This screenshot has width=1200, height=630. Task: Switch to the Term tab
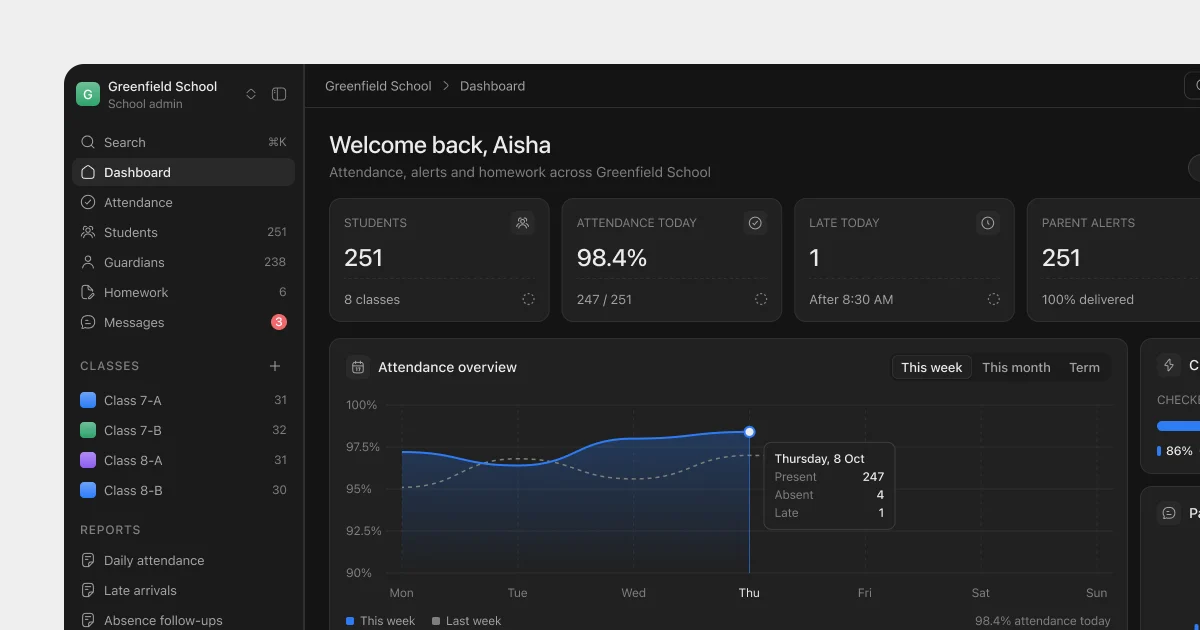tap(1084, 367)
